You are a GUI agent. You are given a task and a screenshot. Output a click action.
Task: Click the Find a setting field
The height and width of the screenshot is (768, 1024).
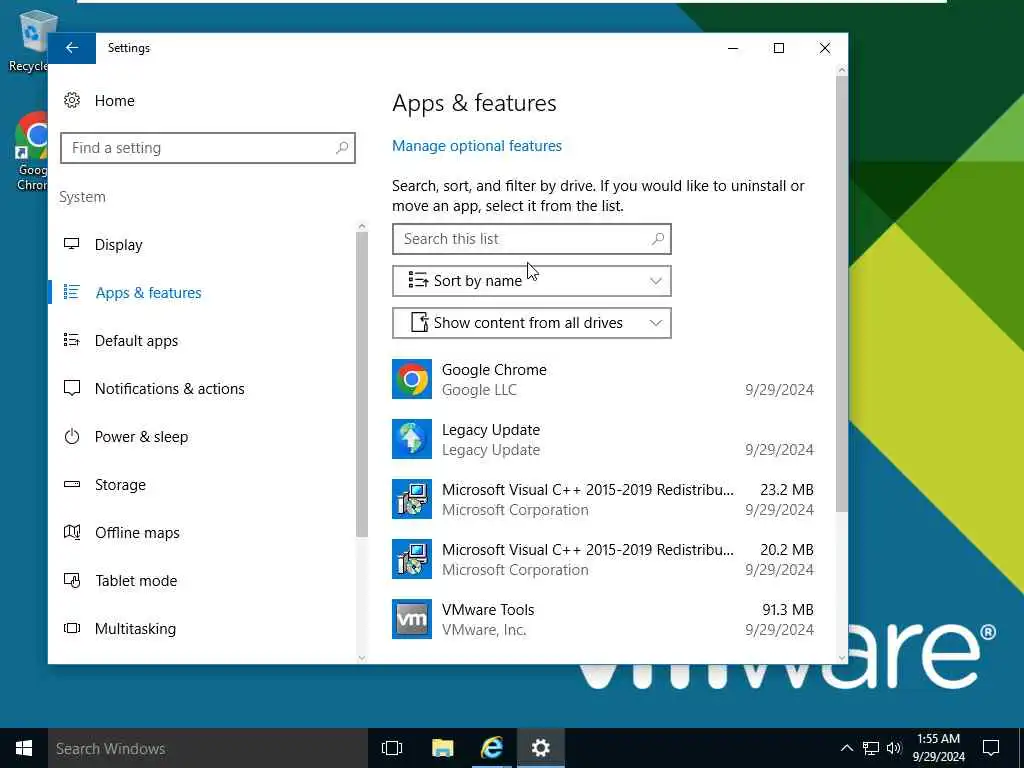coord(208,148)
